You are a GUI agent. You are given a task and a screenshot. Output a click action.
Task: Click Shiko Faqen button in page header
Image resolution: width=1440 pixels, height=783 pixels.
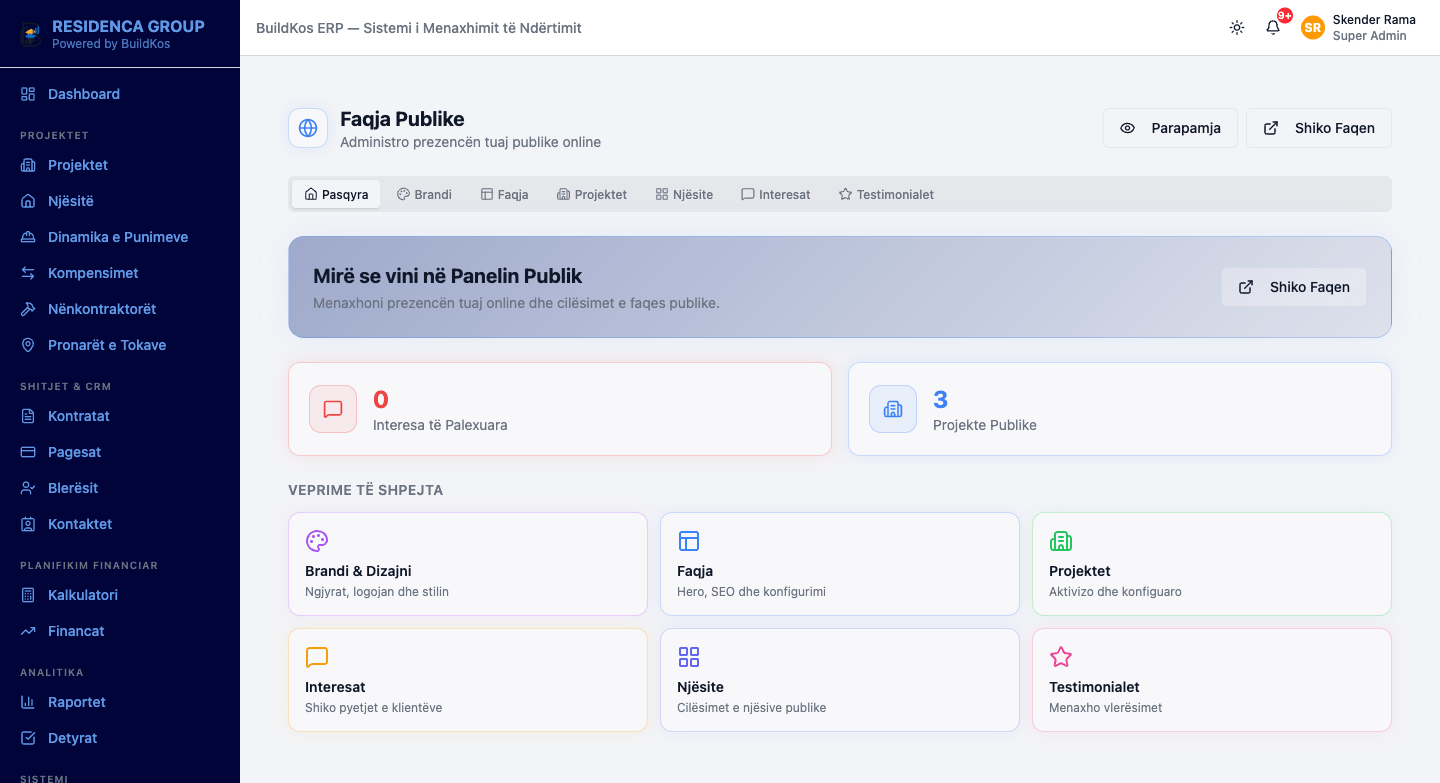1319,128
